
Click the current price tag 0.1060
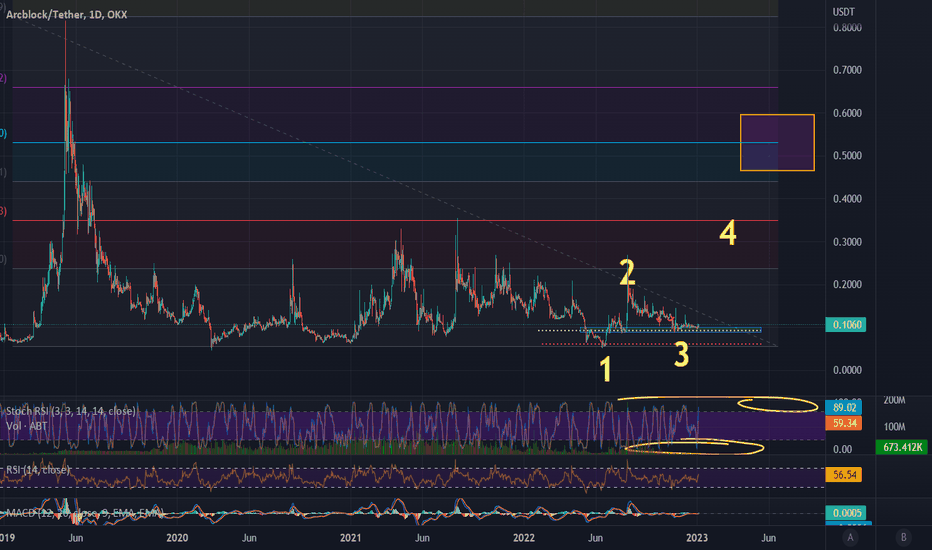tap(846, 325)
